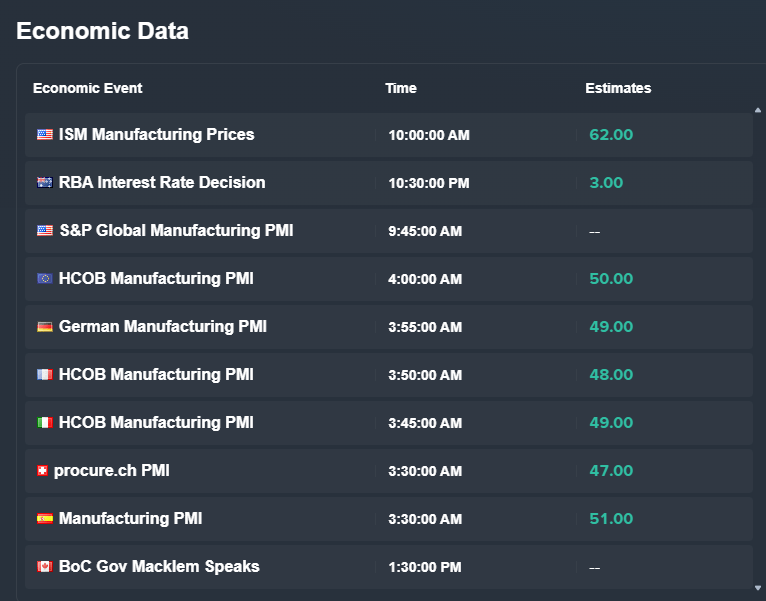The height and width of the screenshot is (601, 766).
Task: Click the 3.00 estimate value
Action: pos(606,182)
